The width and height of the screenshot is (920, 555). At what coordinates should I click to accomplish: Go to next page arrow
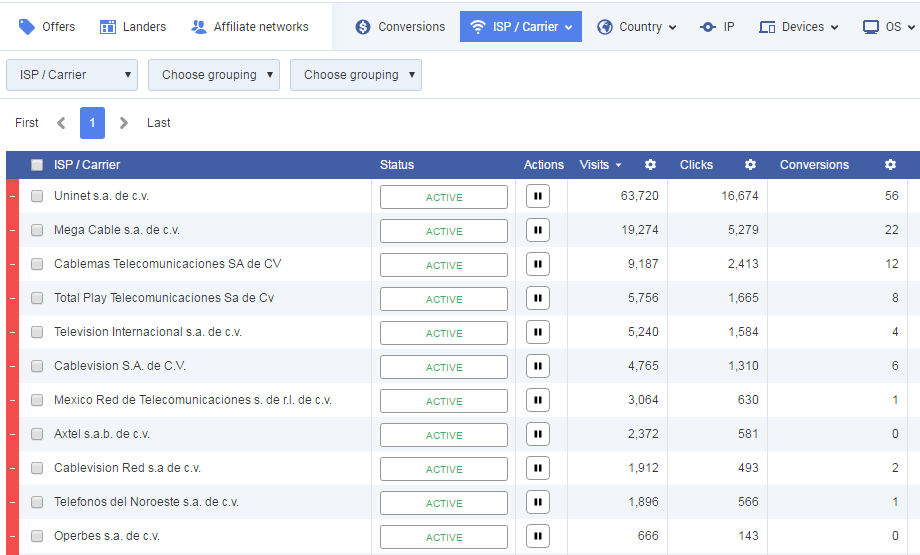[123, 123]
